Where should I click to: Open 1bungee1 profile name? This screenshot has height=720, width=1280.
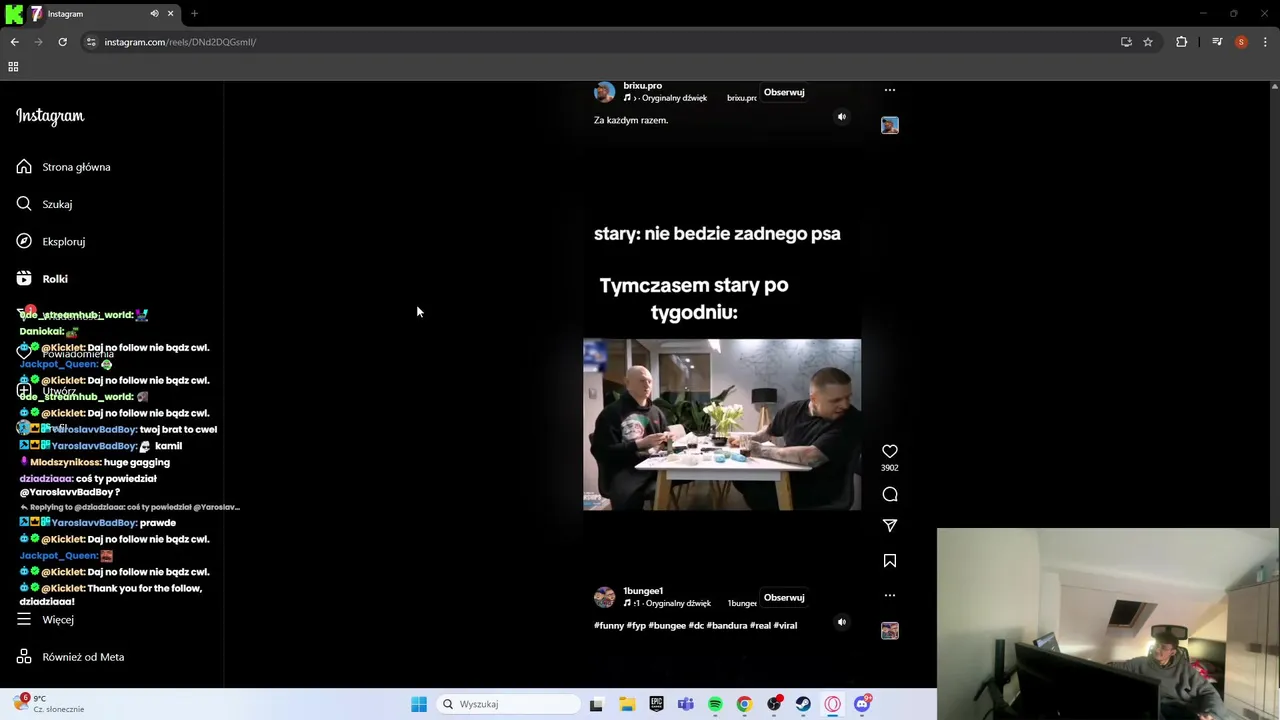coord(643,591)
